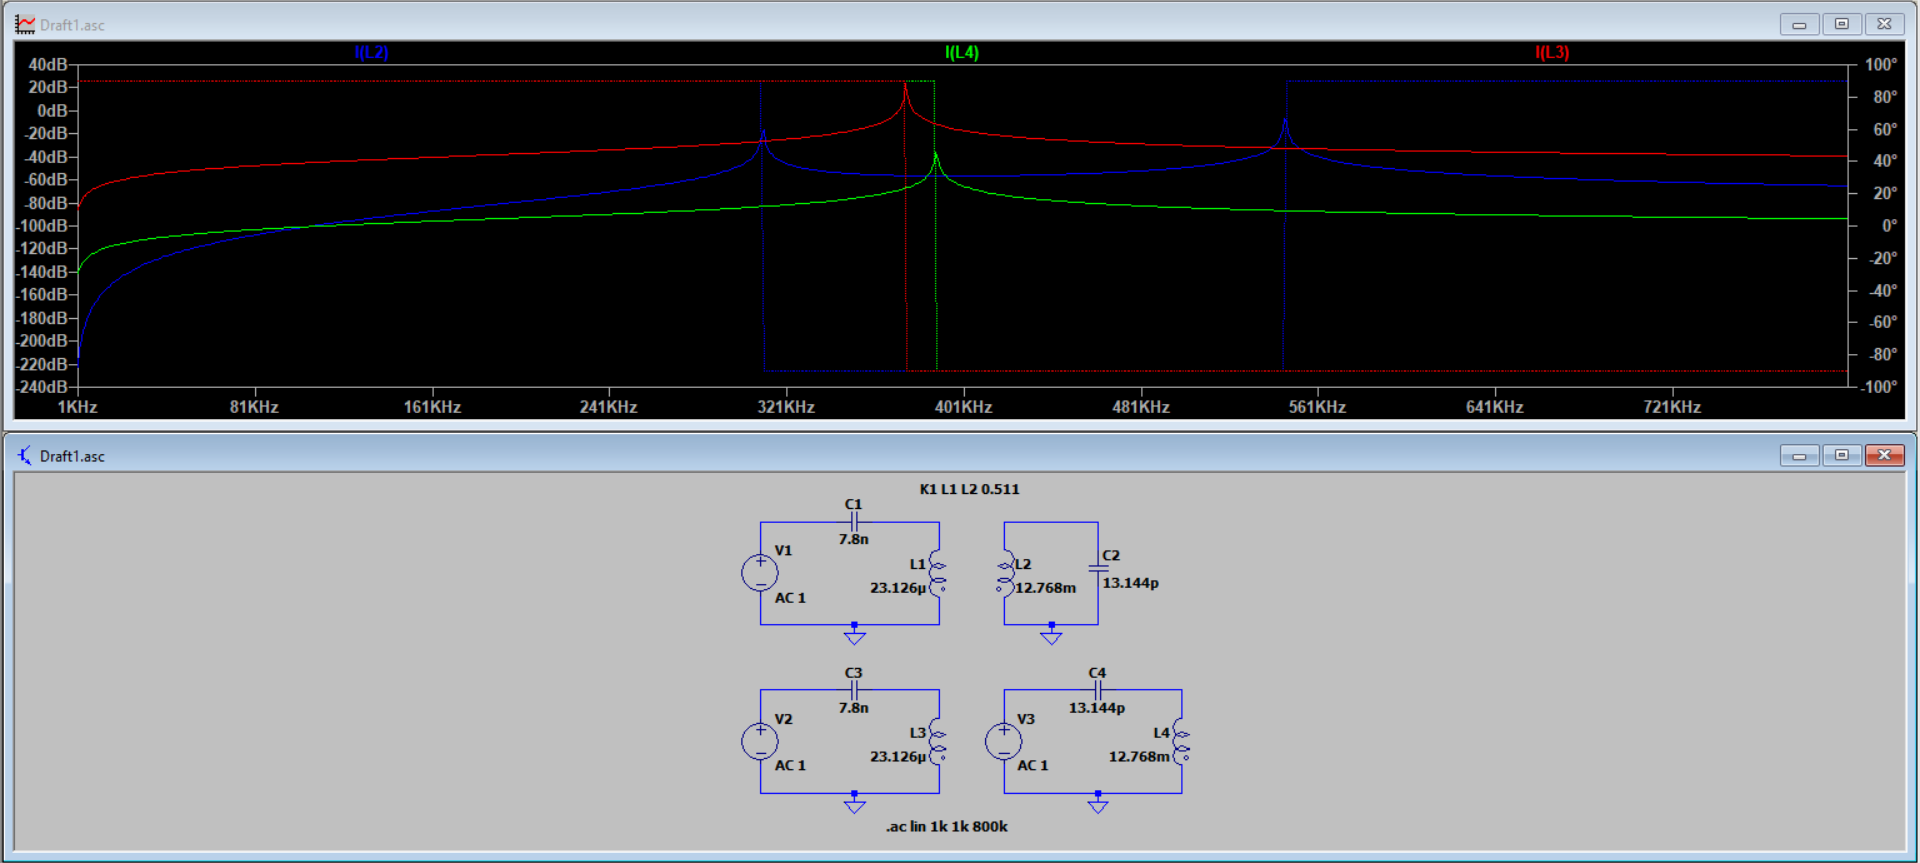Click the I(L3) trace label

[x=1552, y=52]
